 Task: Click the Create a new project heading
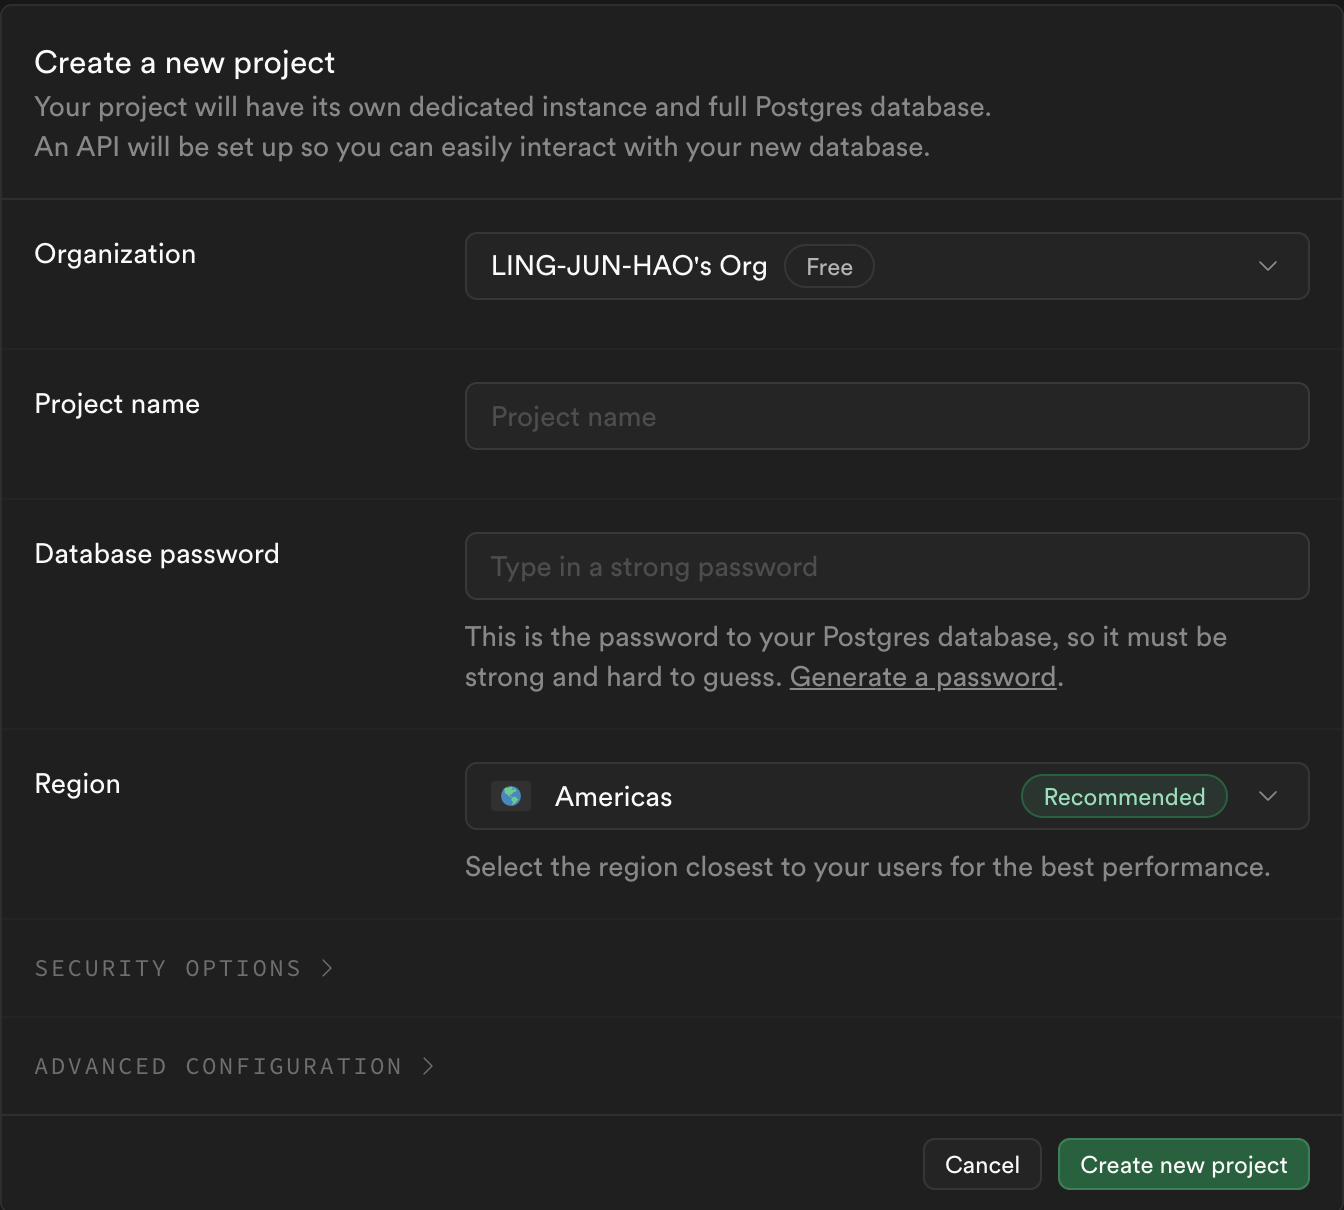click(184, 62)
